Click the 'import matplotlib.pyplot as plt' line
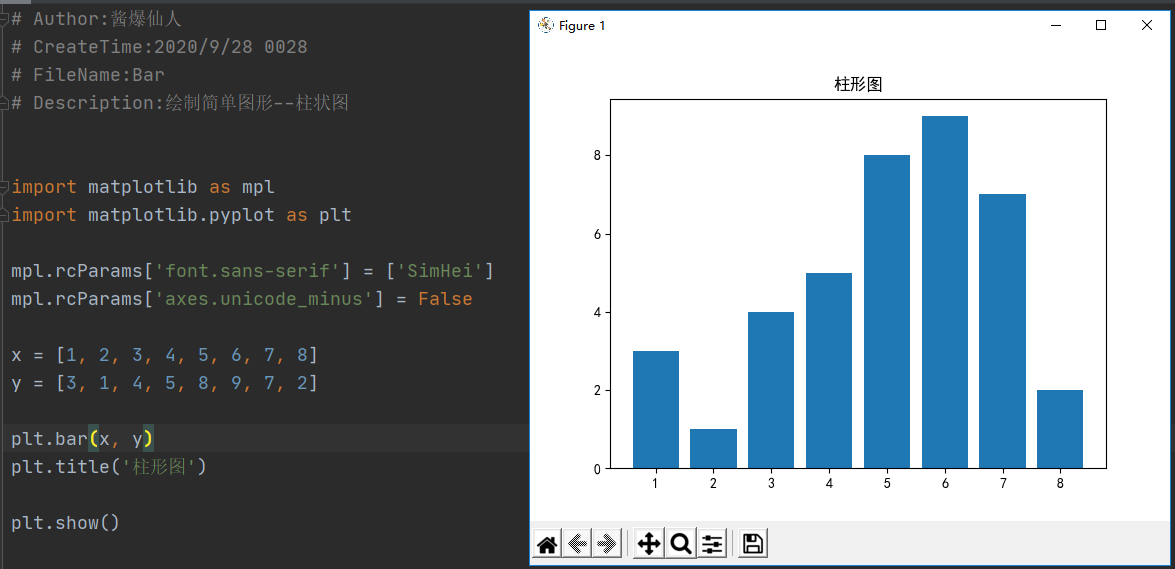The height and width of the screenshot is (569, 1175). 181,215
